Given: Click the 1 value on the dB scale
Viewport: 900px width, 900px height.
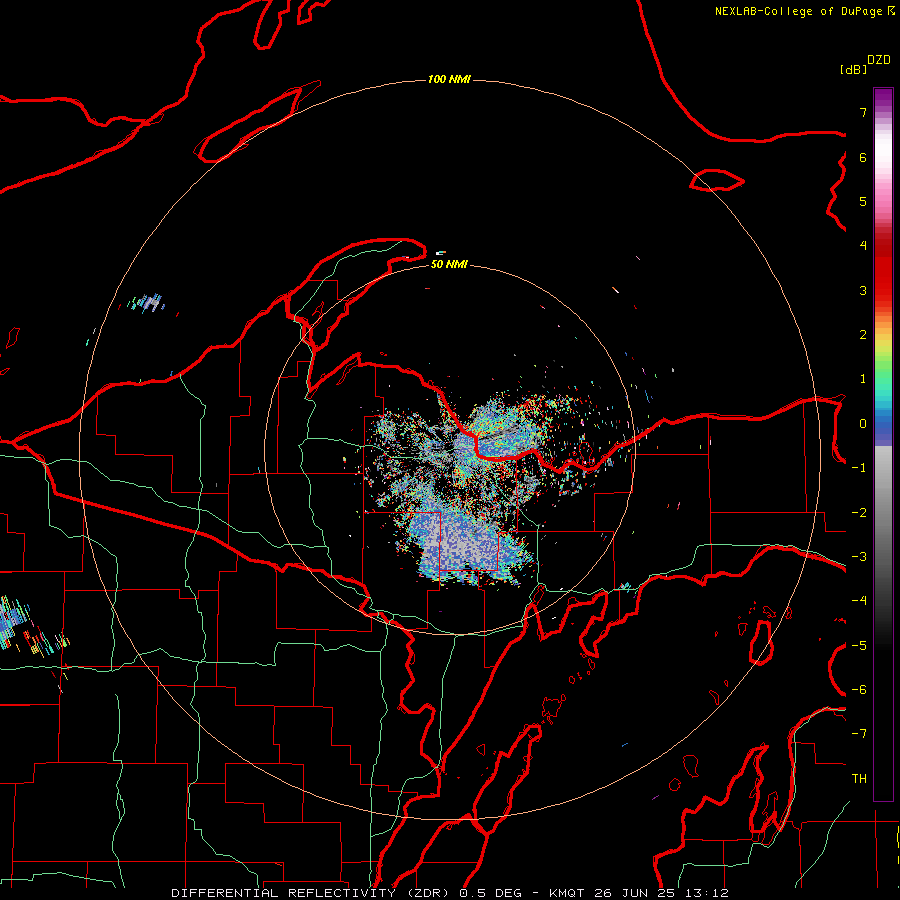Looking at the screenshot, I should 863,379.
